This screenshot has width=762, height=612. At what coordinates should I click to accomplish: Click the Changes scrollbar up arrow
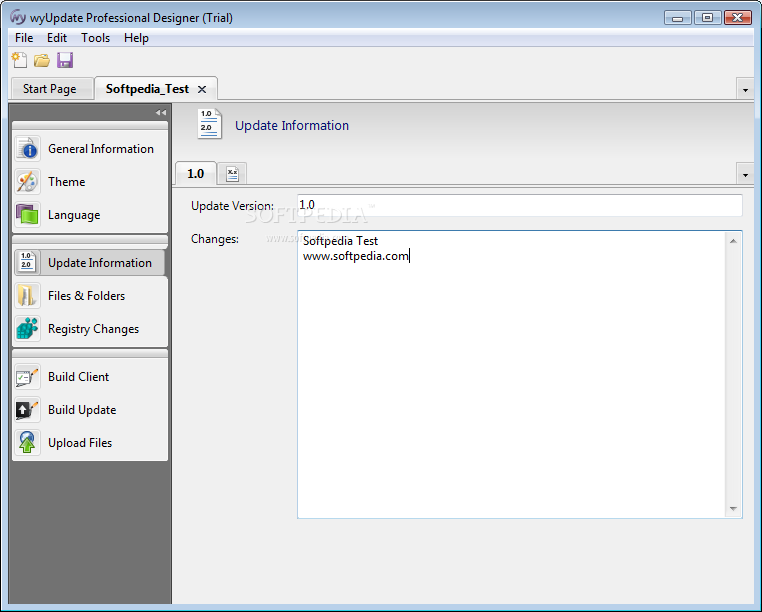[x=733, y=241]
